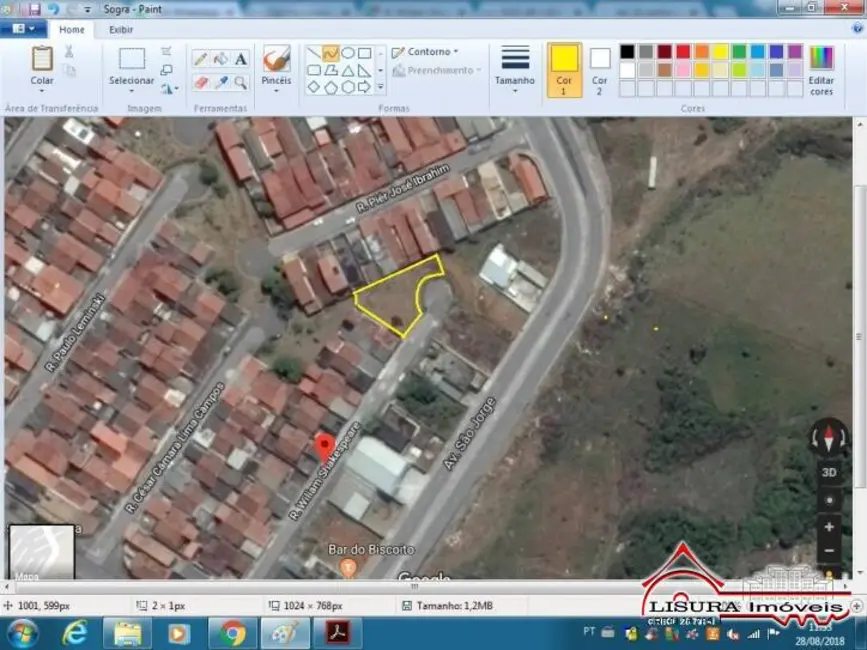The image size is (867, 650).
Task: Click the Editar cores button
Action: pos(822,70)
